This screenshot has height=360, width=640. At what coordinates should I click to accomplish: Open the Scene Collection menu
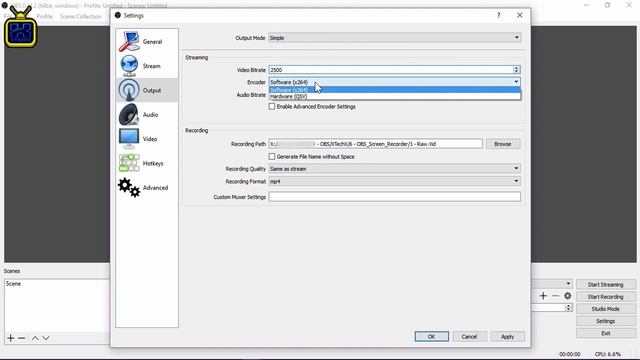pyautogui.click(x=80, y=16)
